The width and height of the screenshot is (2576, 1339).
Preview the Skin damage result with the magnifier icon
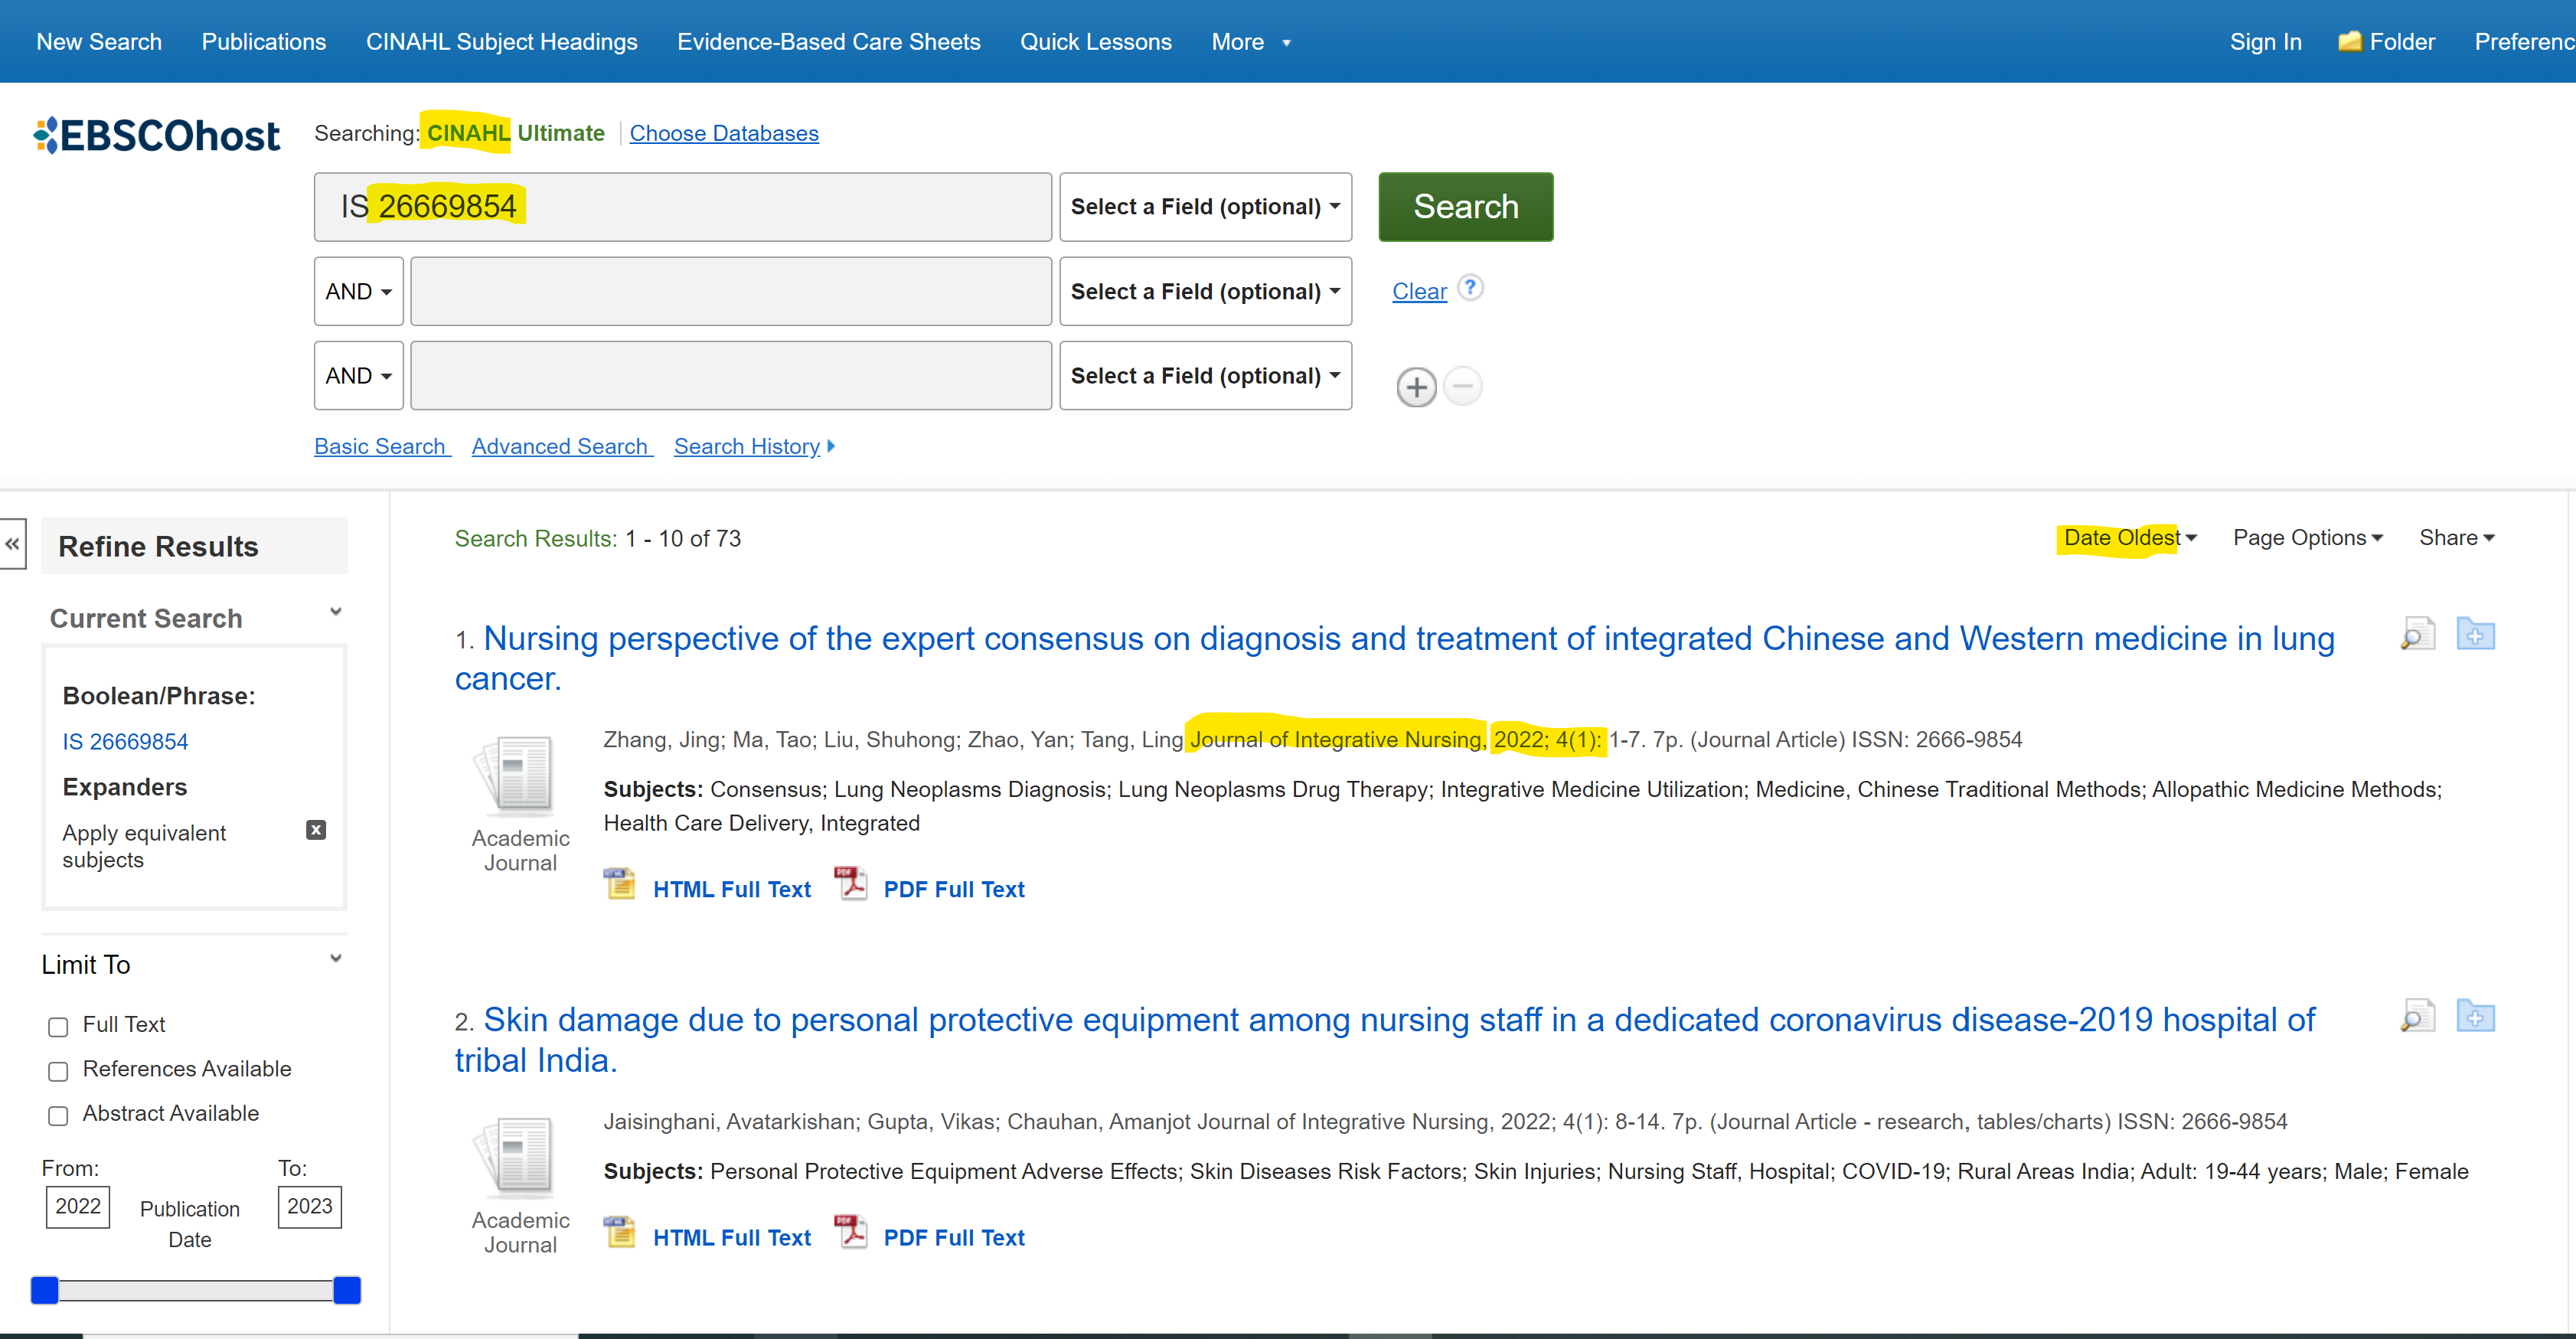tap(2417, 1016)
